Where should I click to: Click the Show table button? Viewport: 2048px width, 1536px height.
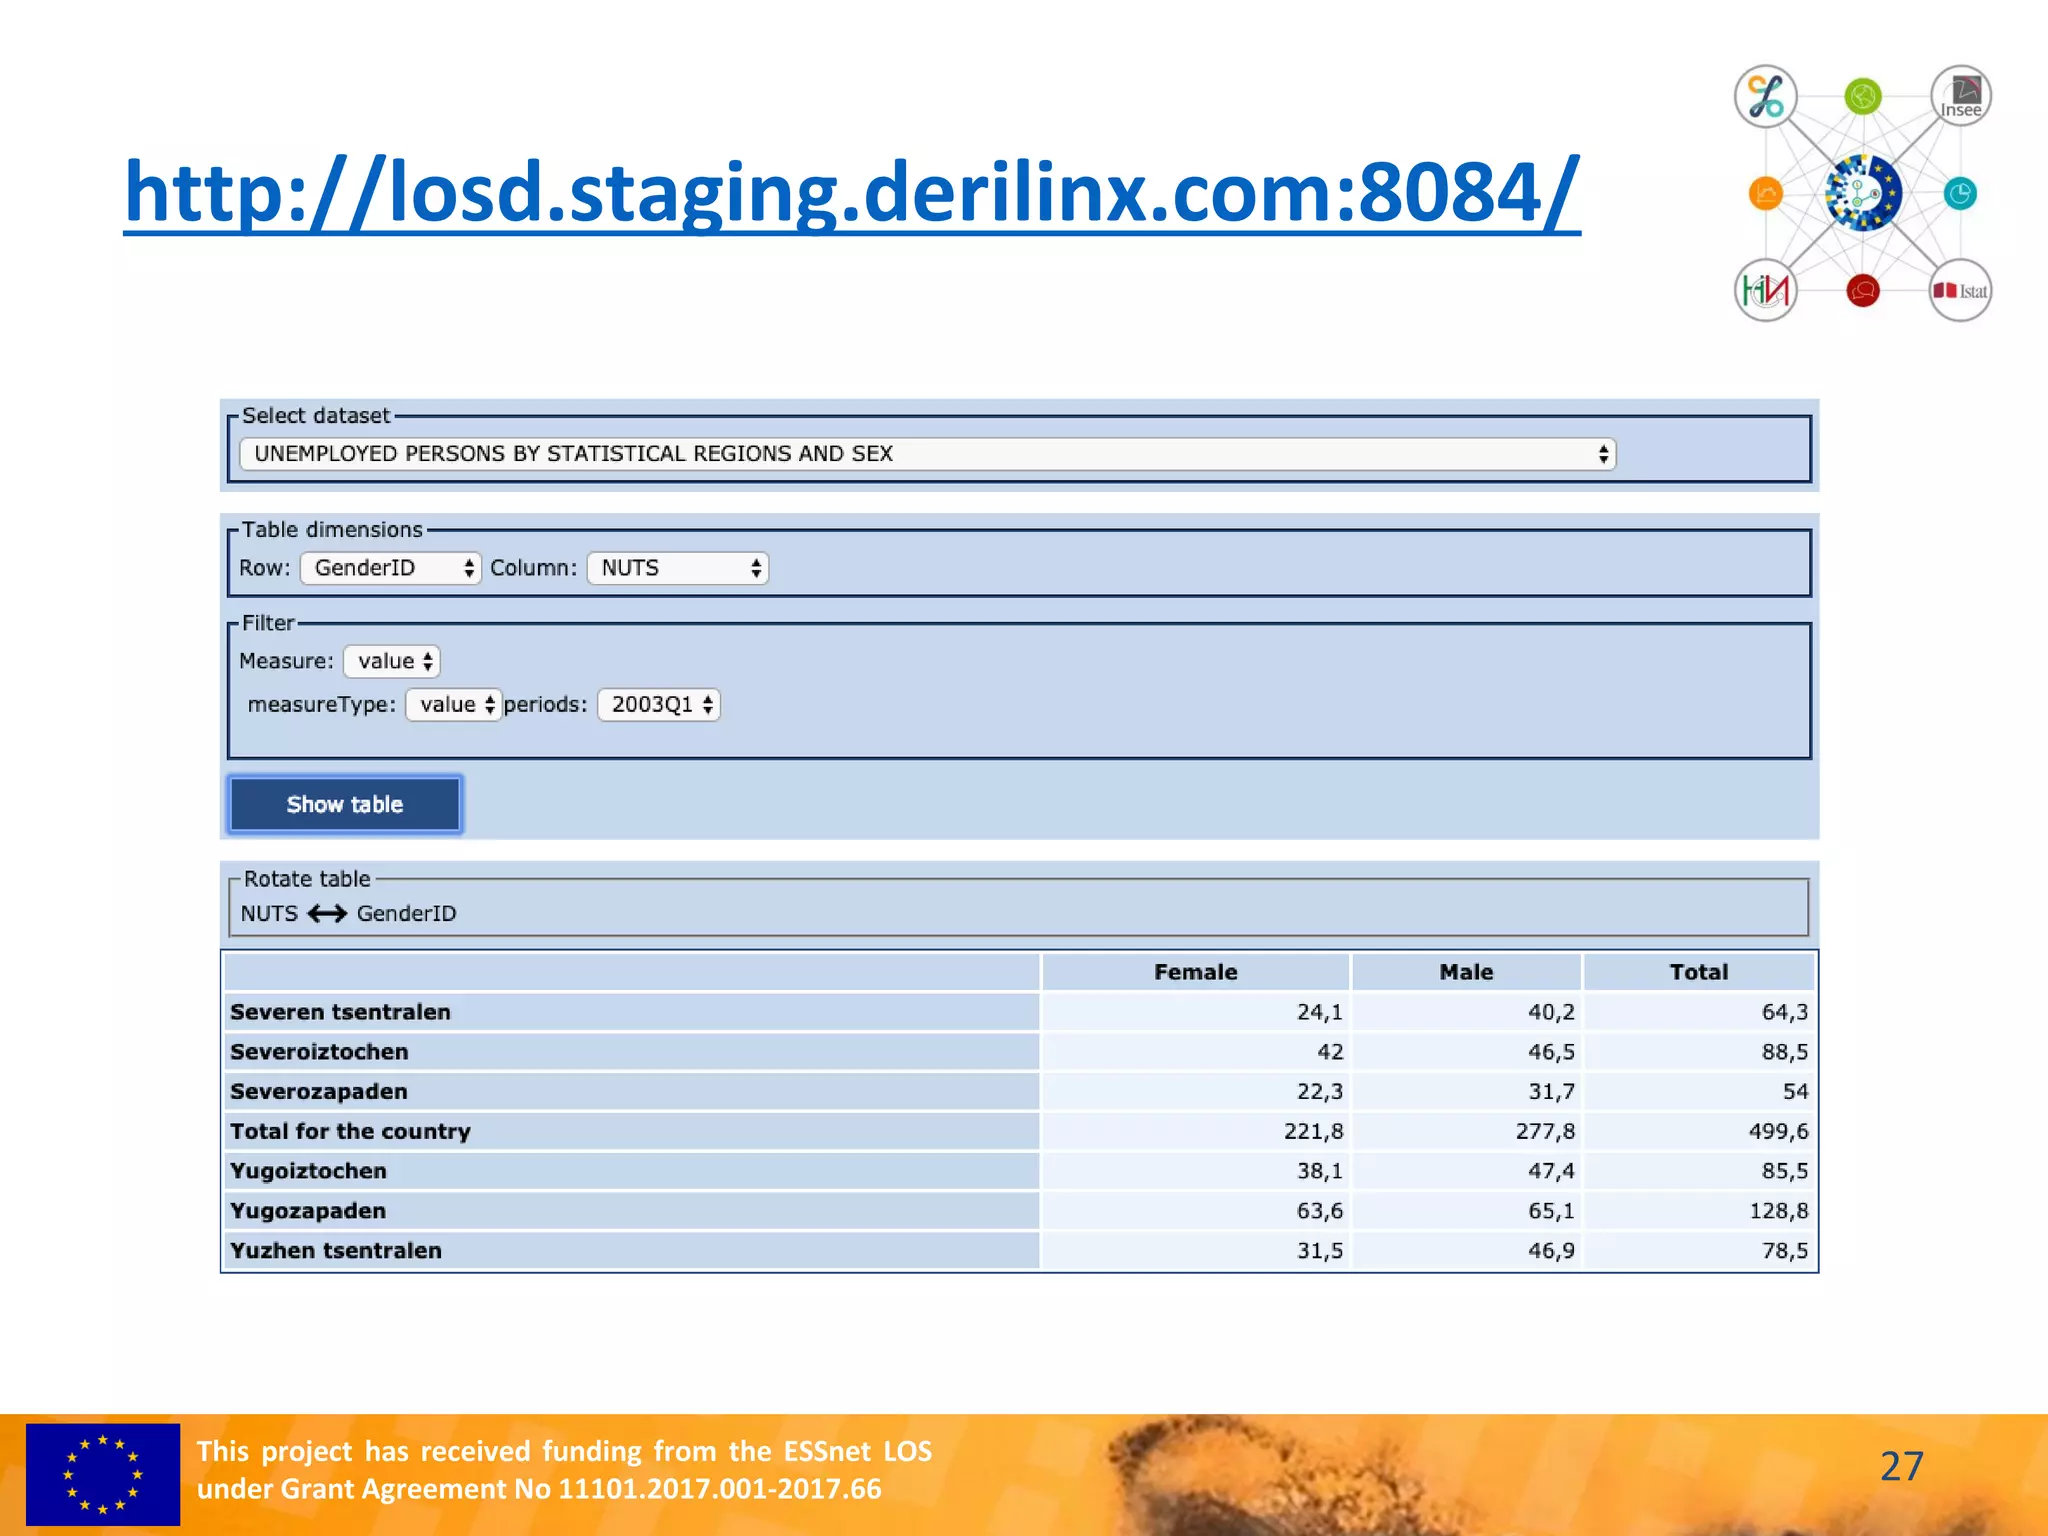point(345,804)
